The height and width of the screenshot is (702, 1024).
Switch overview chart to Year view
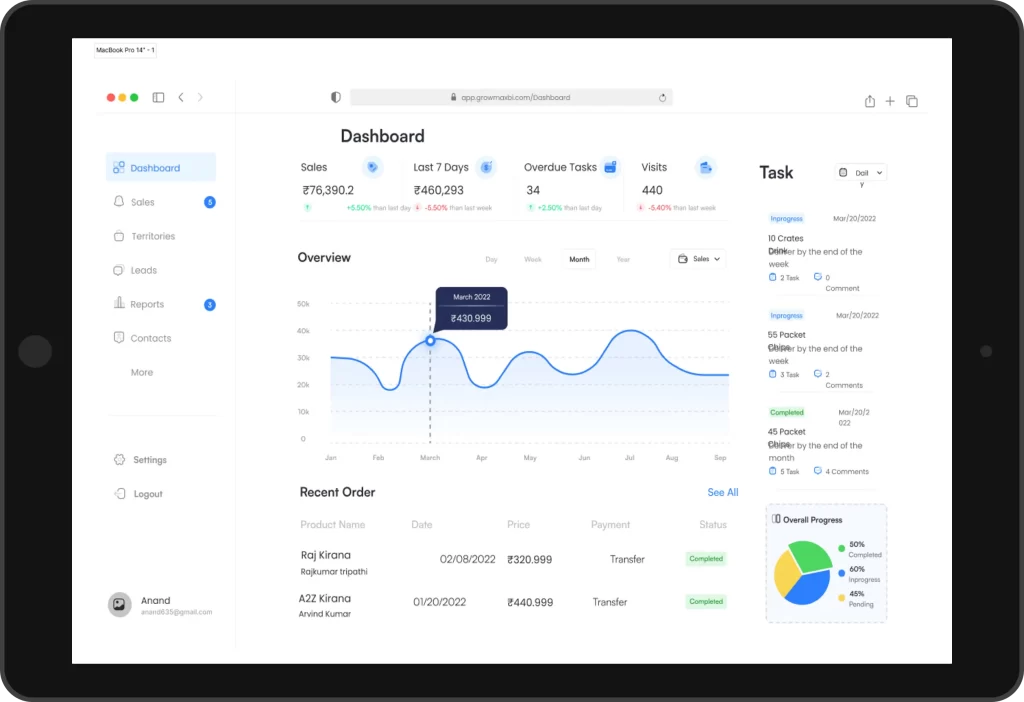coord(623,259)
